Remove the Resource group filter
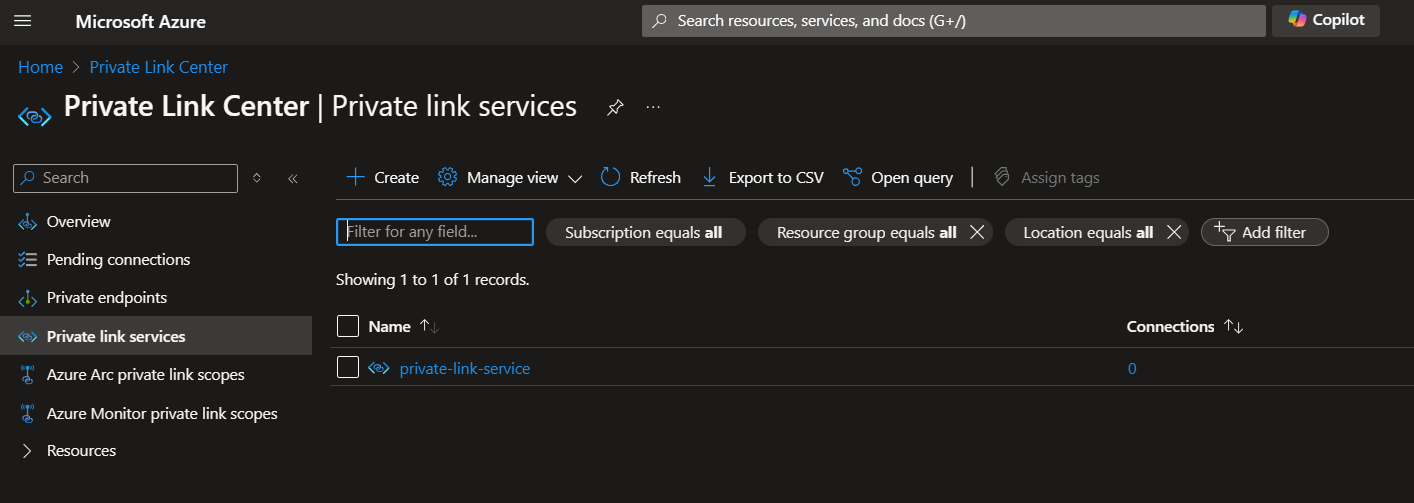 (978, 232)
